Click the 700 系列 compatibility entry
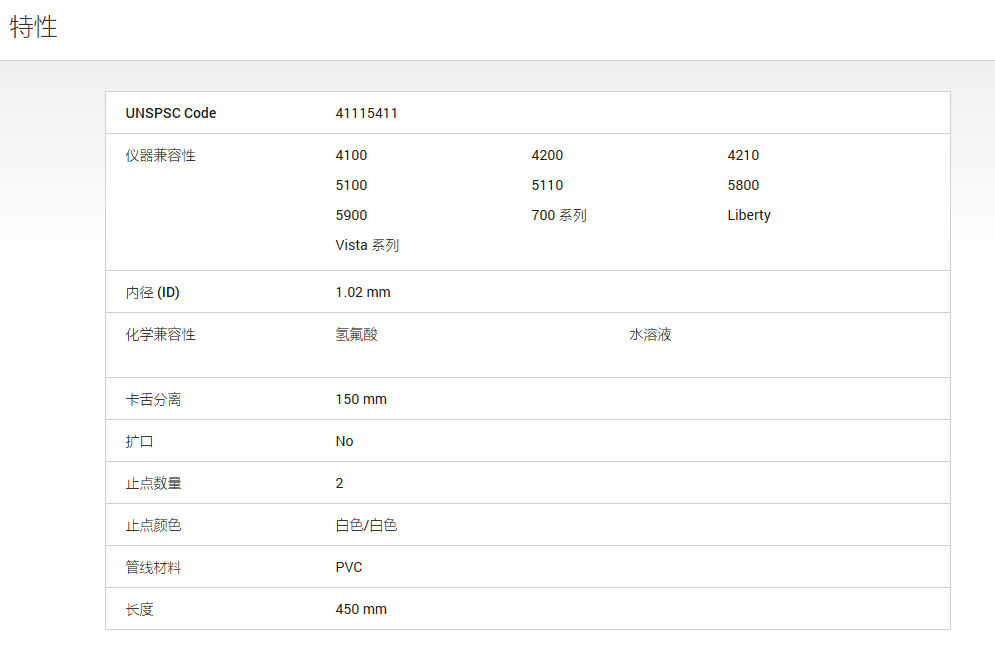The image size is (995, 662). click(558, 215)
